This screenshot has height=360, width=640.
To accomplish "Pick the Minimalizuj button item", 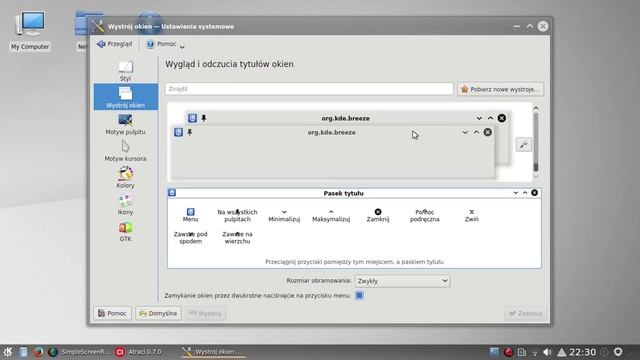I will click(284, 216).
